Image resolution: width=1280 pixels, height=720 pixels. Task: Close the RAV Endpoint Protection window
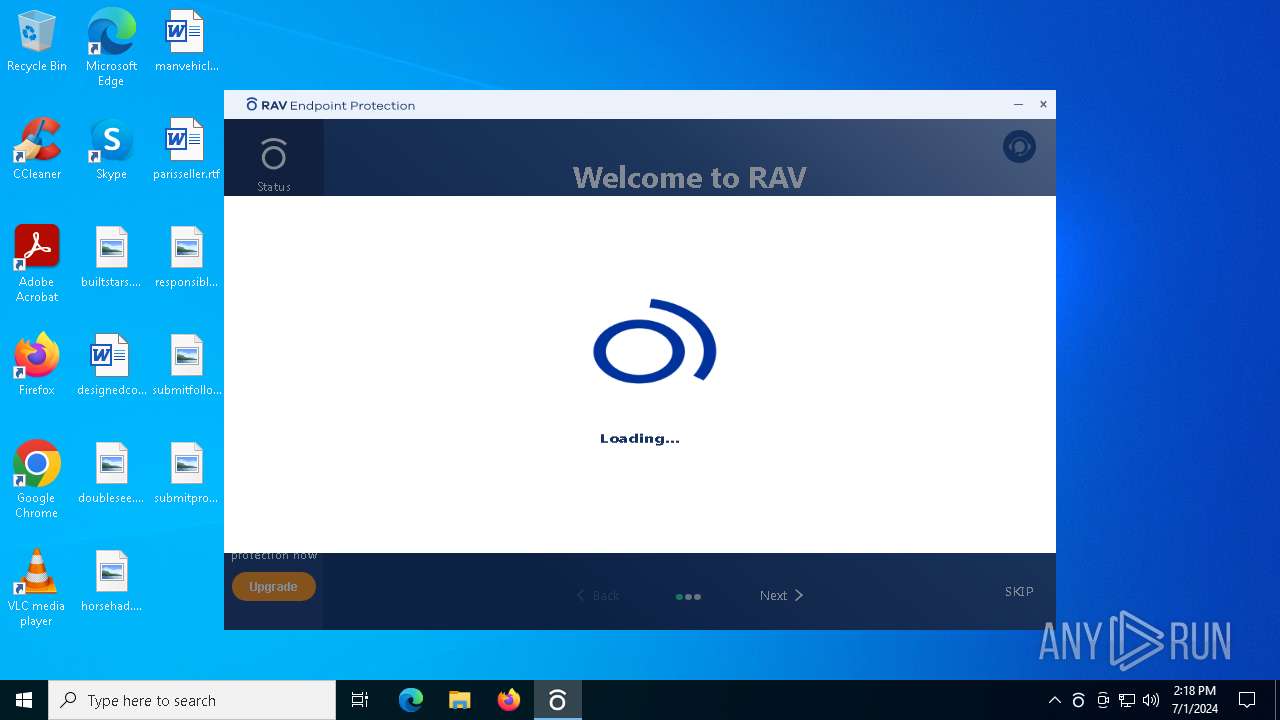tap(1043, 104)
